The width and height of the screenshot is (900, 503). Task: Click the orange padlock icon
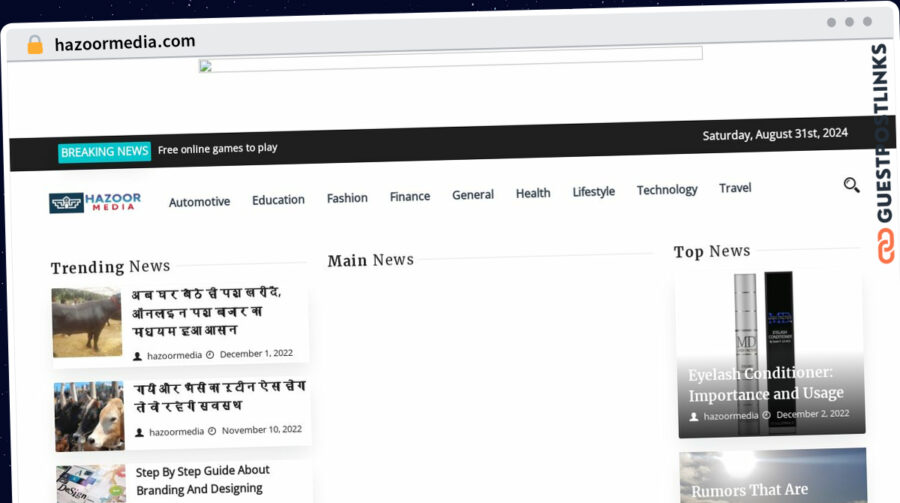[35, 45]
